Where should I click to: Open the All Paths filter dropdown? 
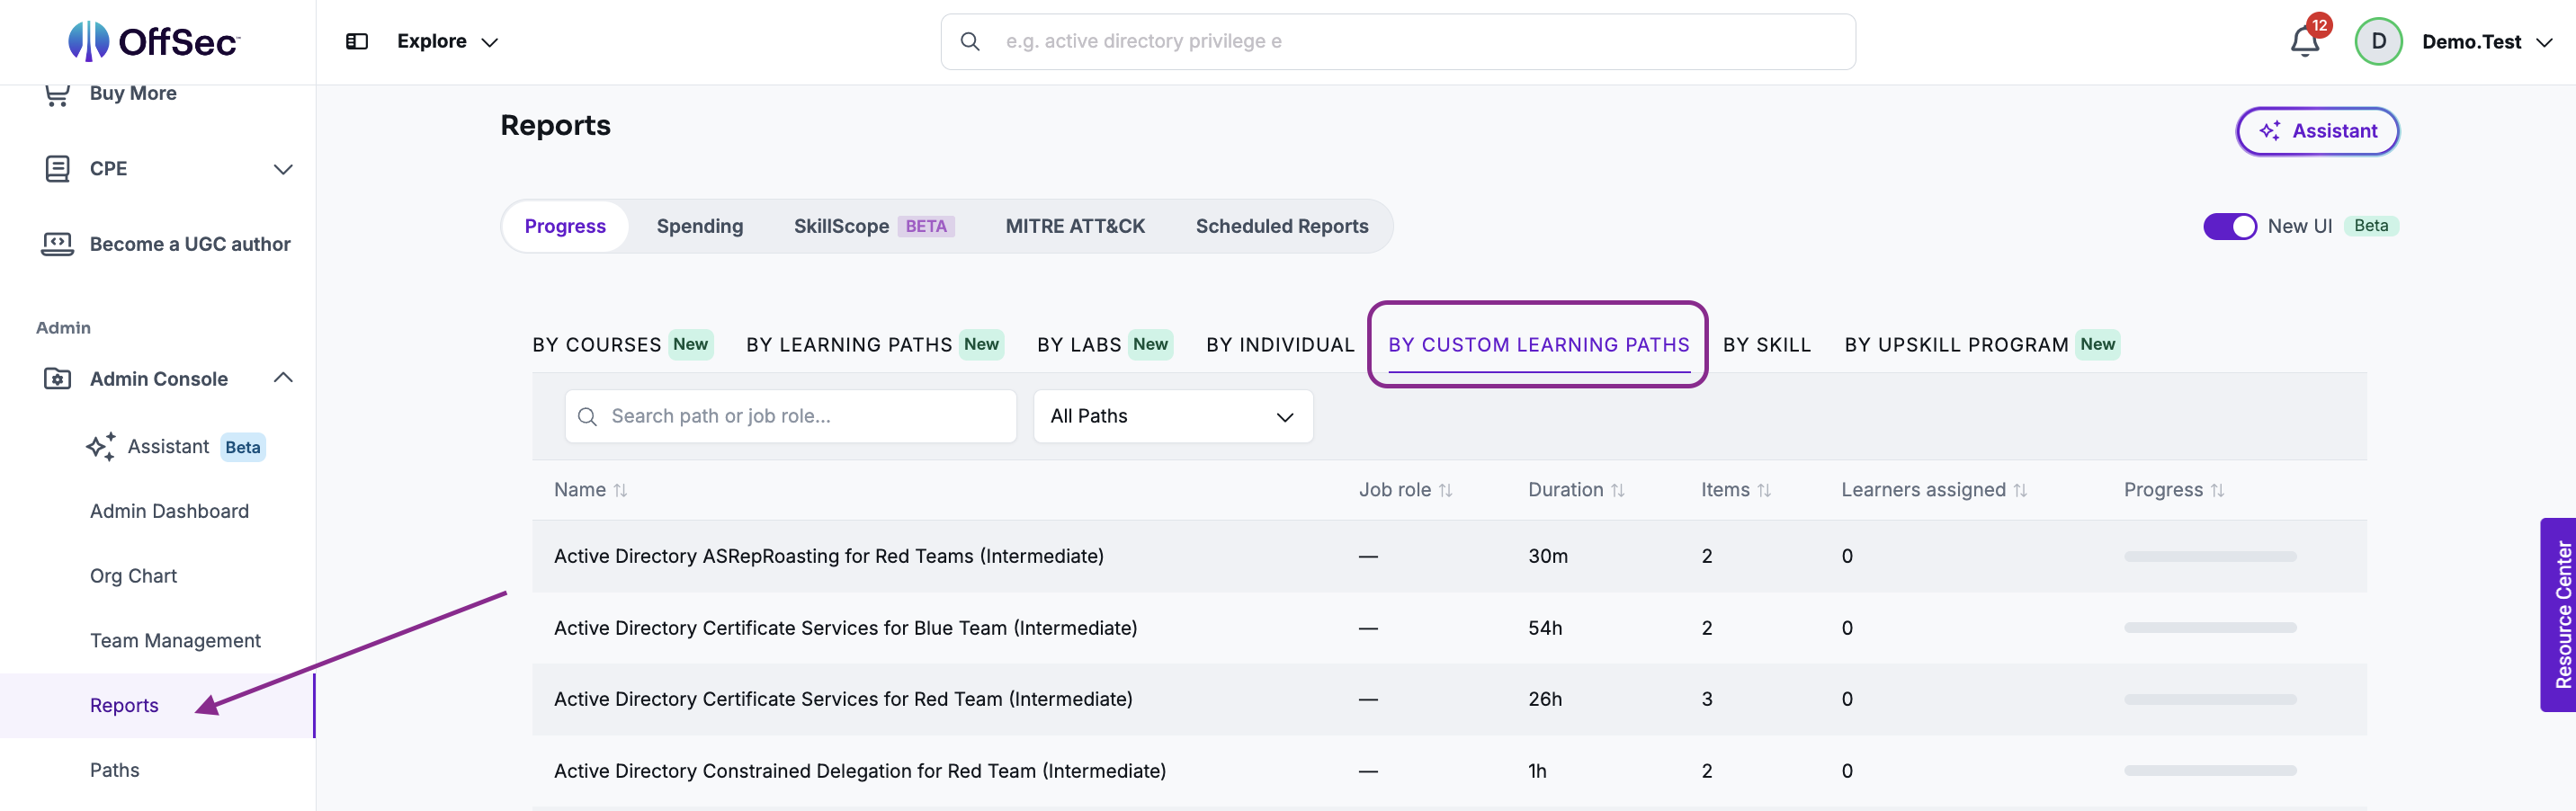(x=1172, y=416)
